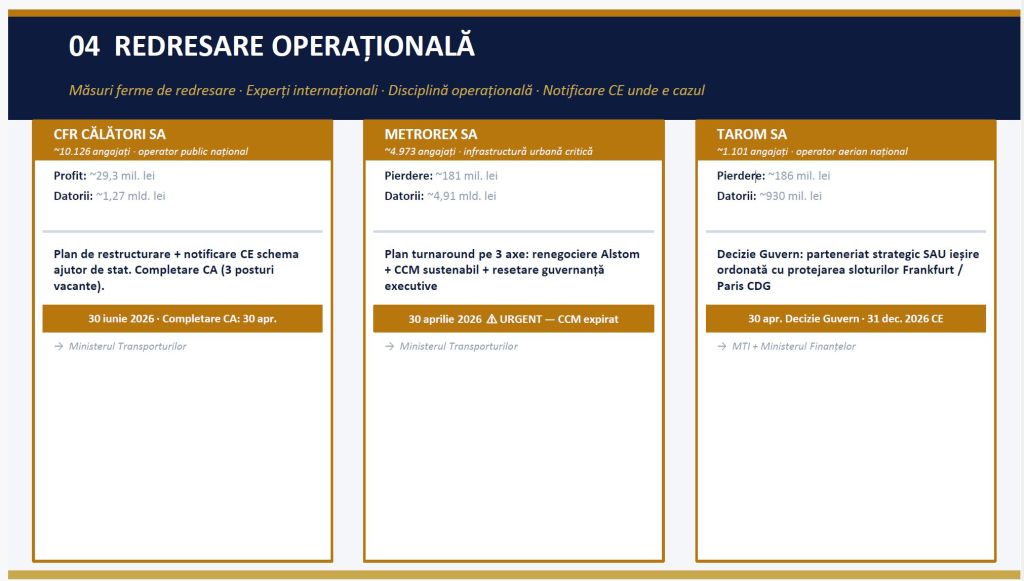Click the Plan turnaround pe 3 axe paragraph
Image resolution: width=1024 pixels, height=581 pixels.
pos(512,270)
